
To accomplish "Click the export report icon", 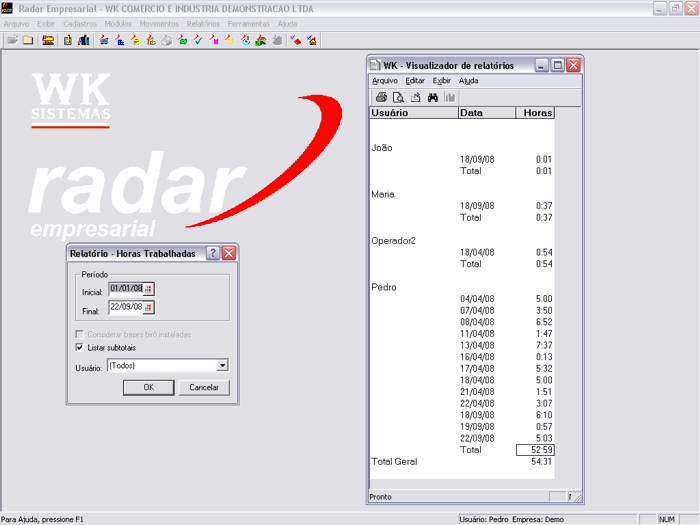I will pos(415,97).
